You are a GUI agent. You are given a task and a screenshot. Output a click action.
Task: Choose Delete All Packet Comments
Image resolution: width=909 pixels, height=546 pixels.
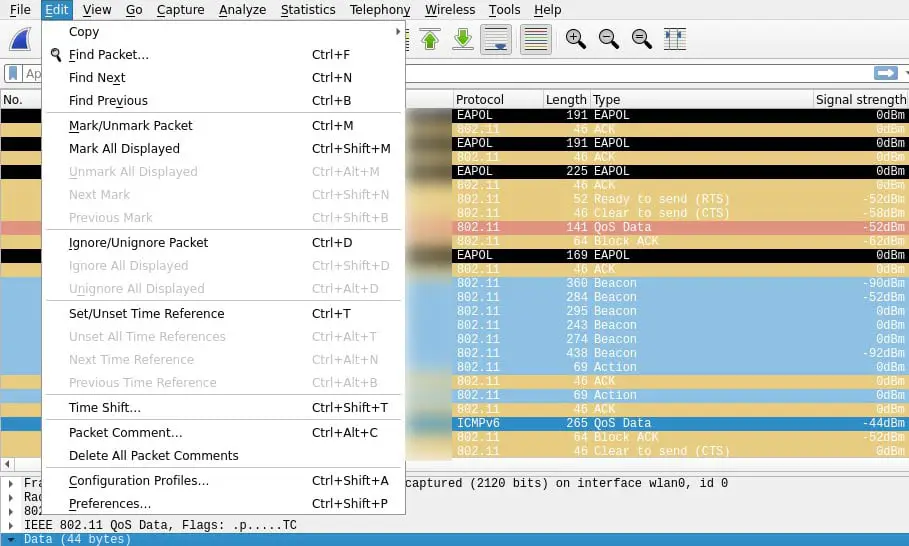point(224,456)
